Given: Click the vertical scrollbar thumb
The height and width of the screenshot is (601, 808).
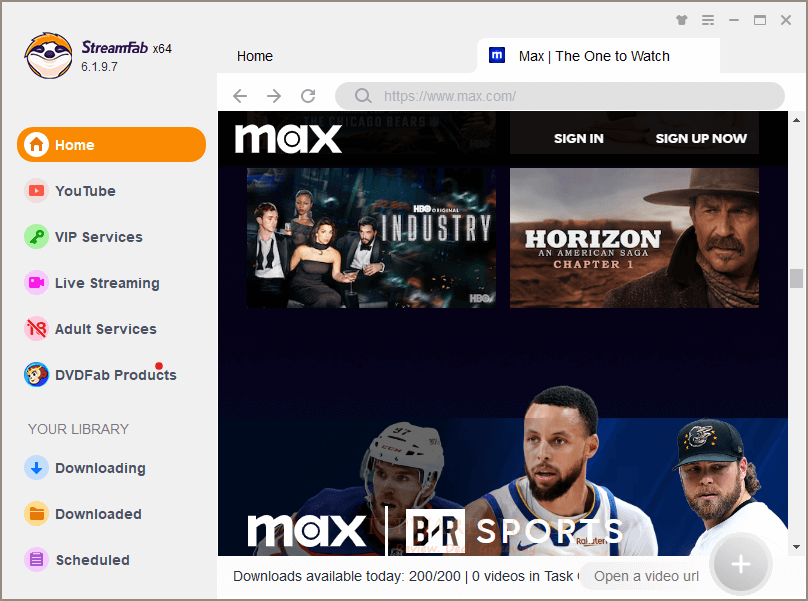Looking at the screenshot, I should point(797,278).
